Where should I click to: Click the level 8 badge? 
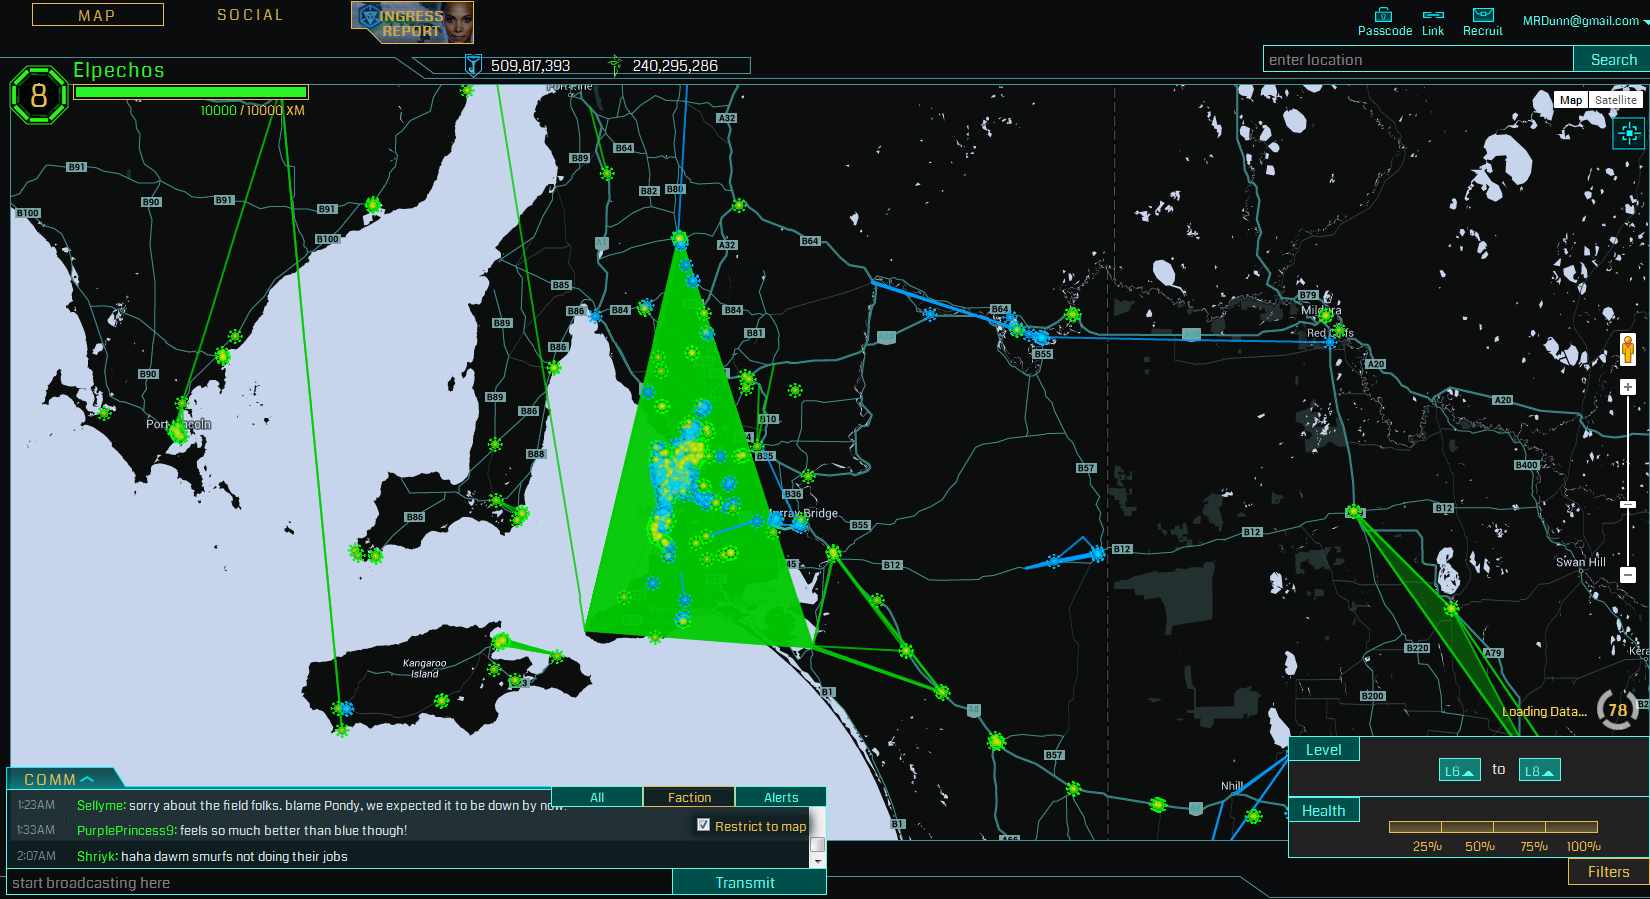tap(39, 95)
